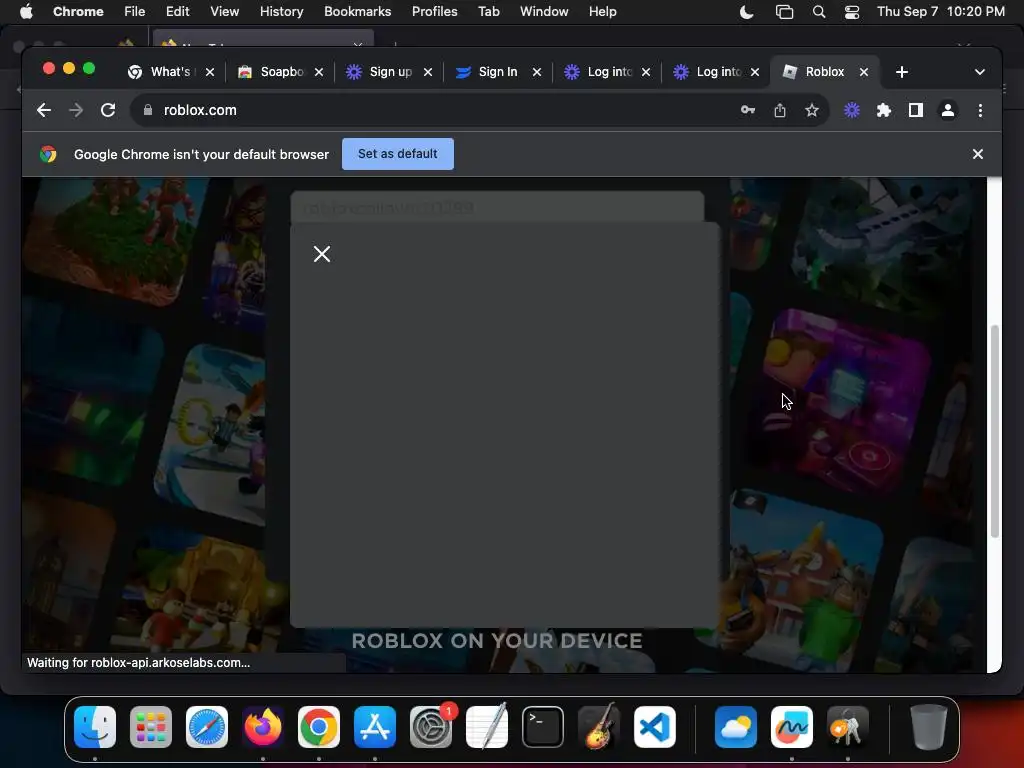Open the View menu
1024x768 pixels.
(224, 12)
